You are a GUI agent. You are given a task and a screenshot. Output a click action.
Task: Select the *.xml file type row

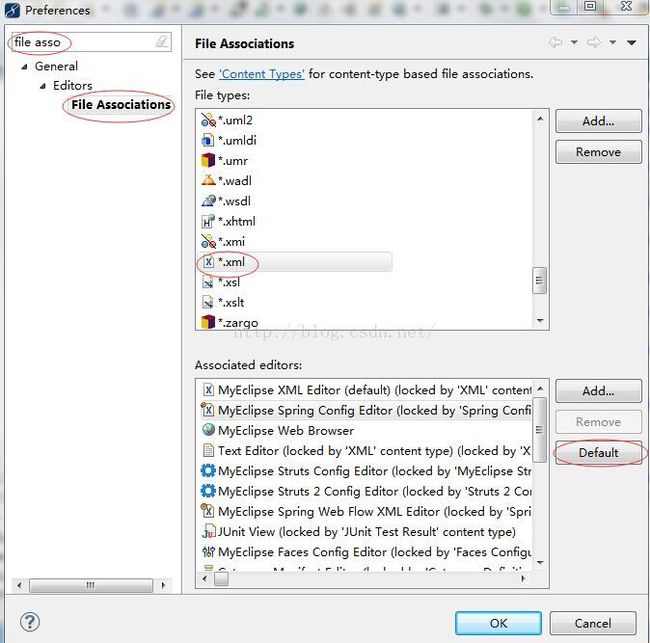[295, 262]
